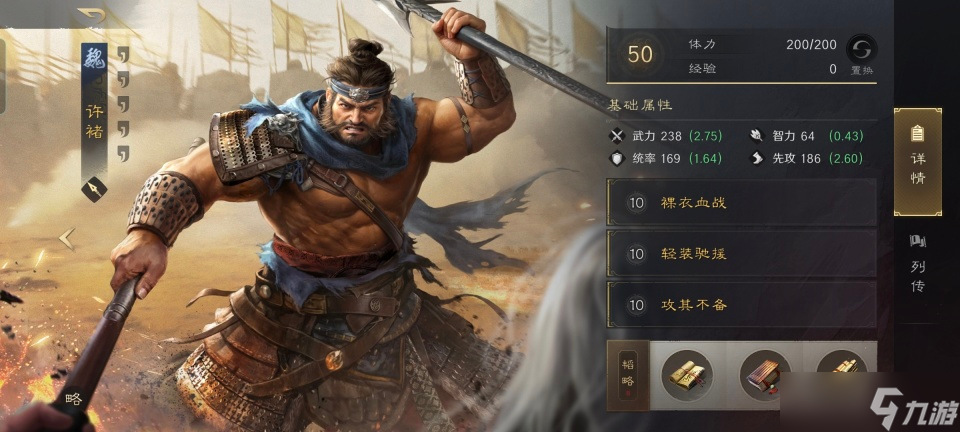The image size is (960, 432).
Task: Tap the 许褚 name banner
Action: [x=94, y=121]
